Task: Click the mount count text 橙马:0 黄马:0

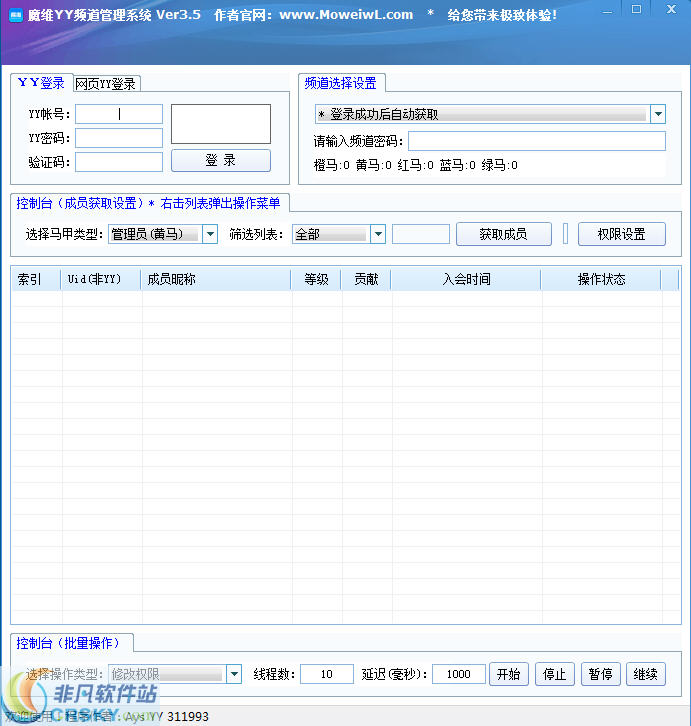Action: click(x=352, y=165)
